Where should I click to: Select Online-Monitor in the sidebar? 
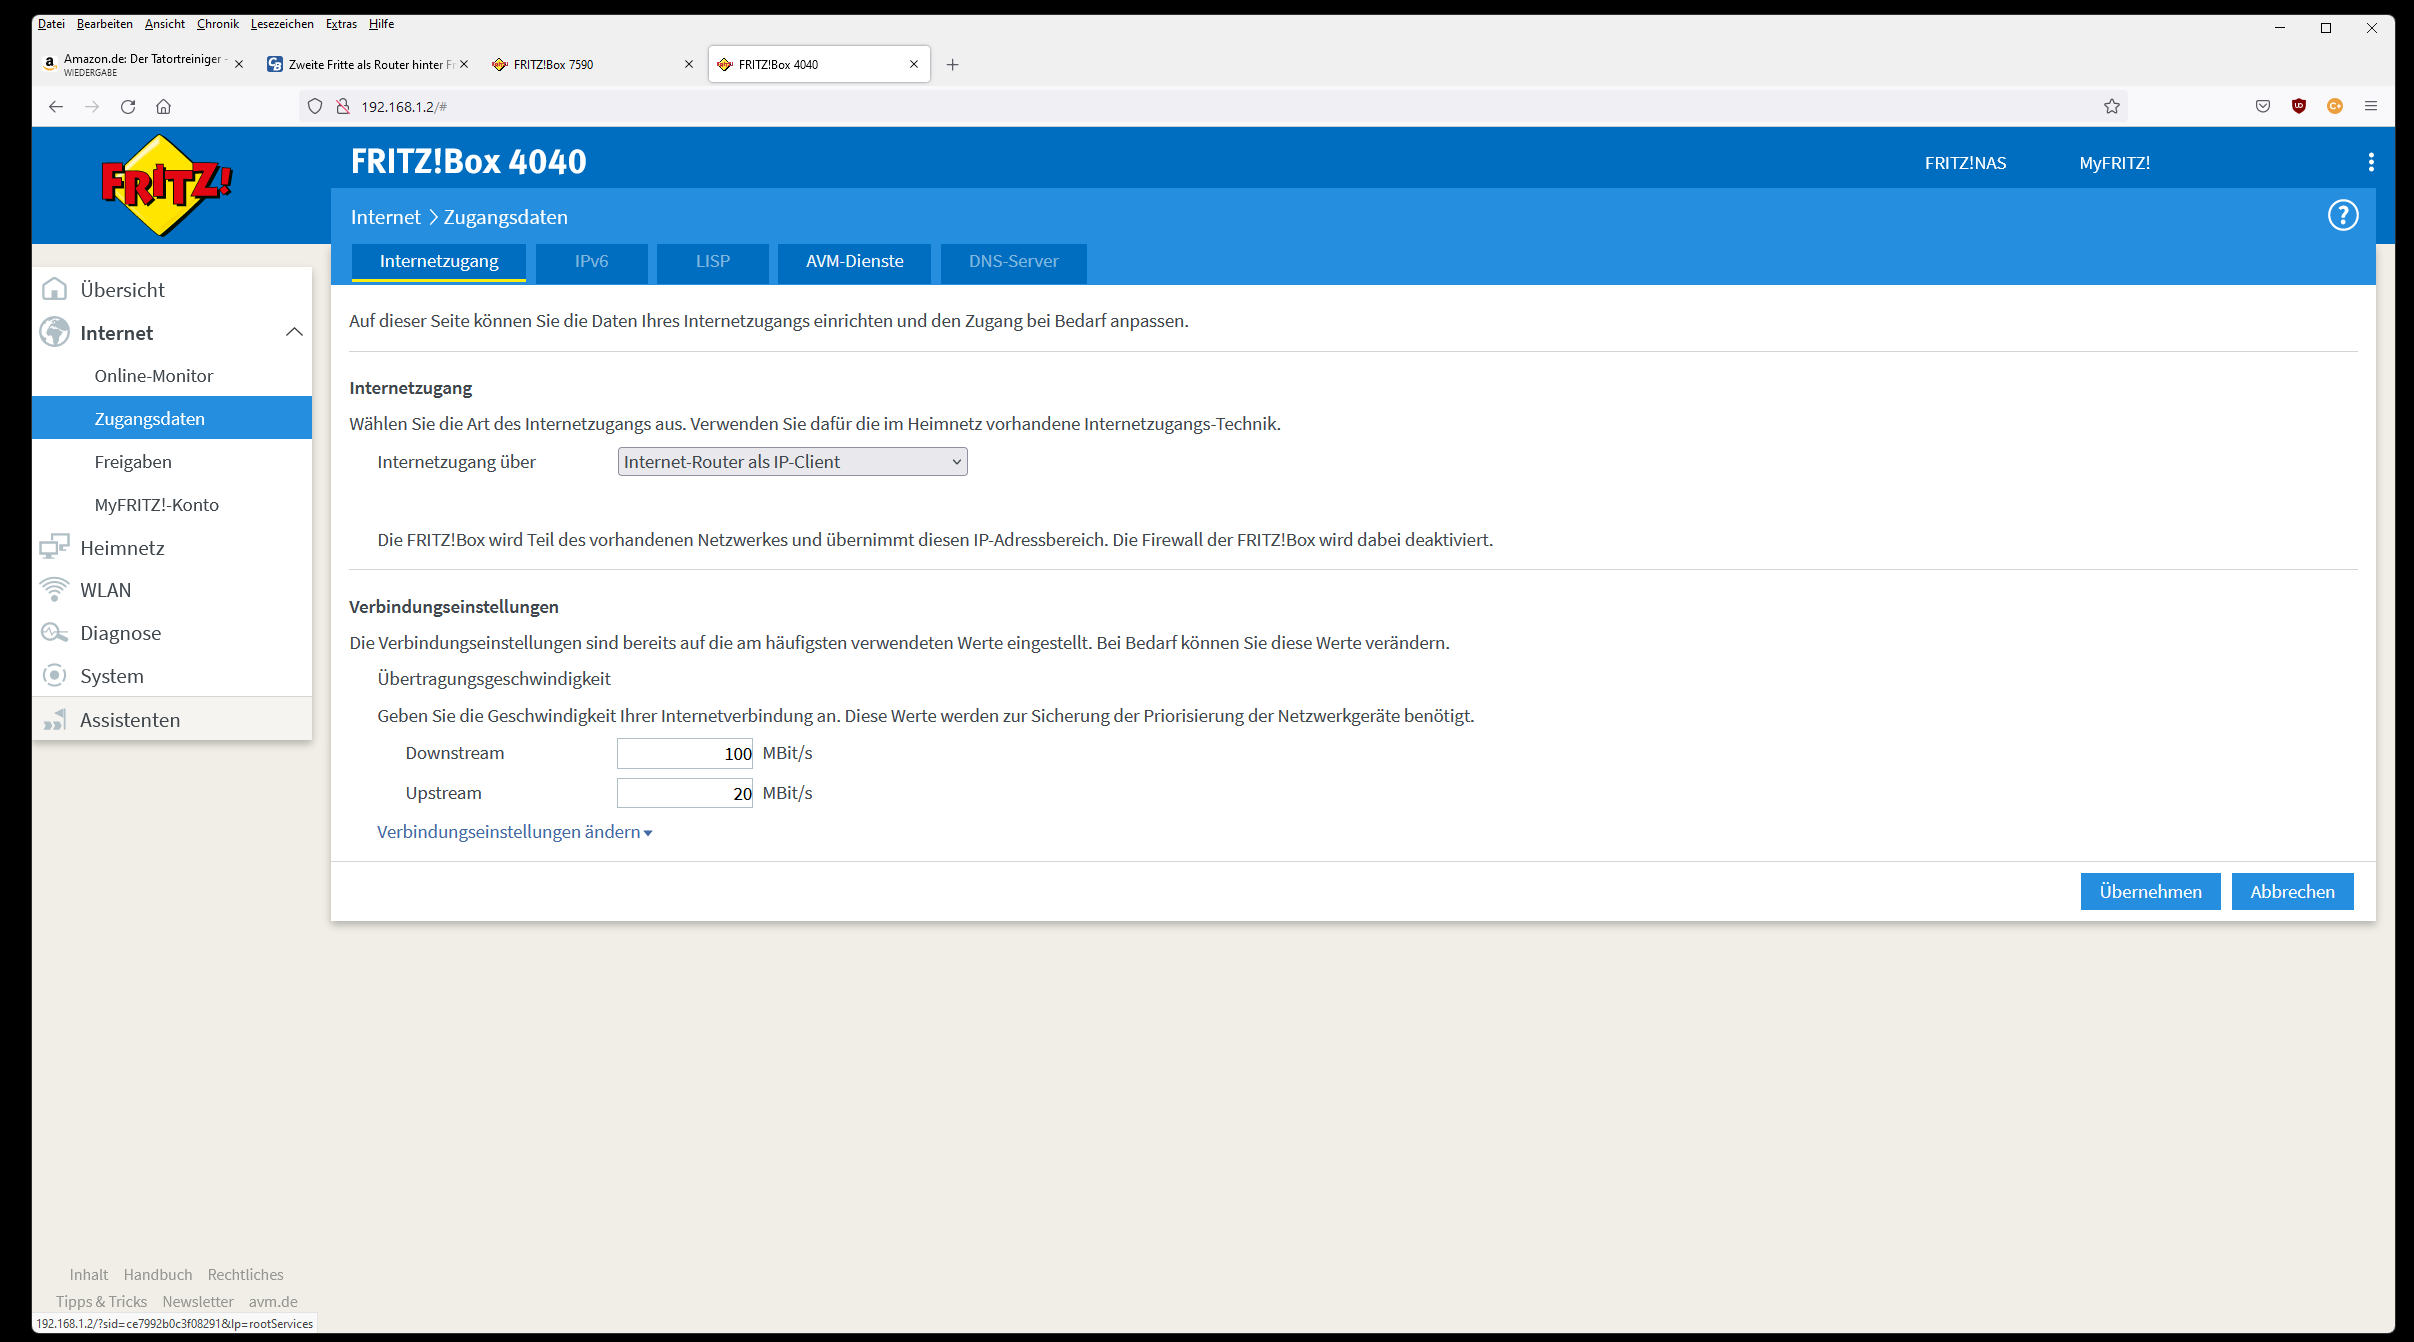tap(172, 376)
